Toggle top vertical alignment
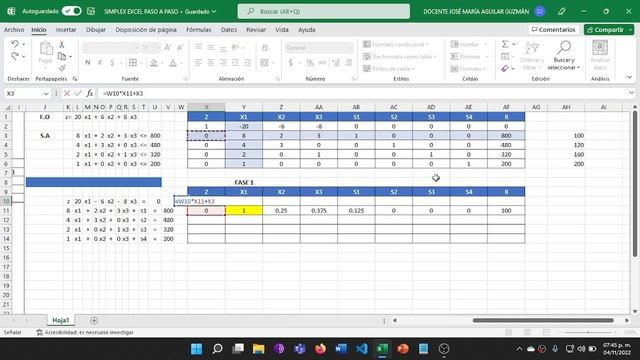The height and width of the screenshot is (360, 640). (x=198, y=48)
